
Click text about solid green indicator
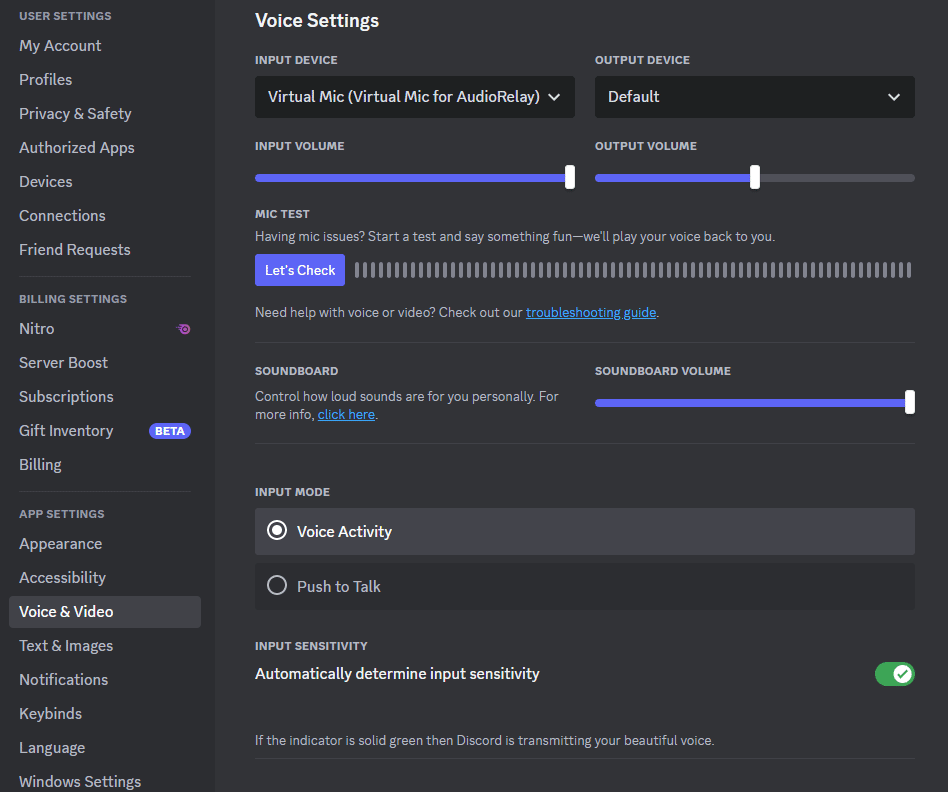(x=484, y=741)
